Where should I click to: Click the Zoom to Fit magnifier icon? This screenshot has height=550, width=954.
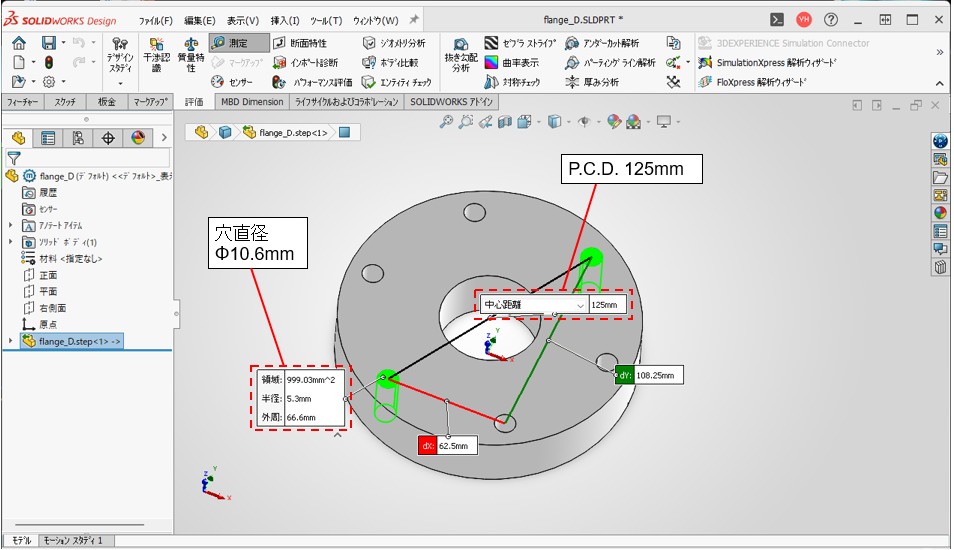pos(446,122)
